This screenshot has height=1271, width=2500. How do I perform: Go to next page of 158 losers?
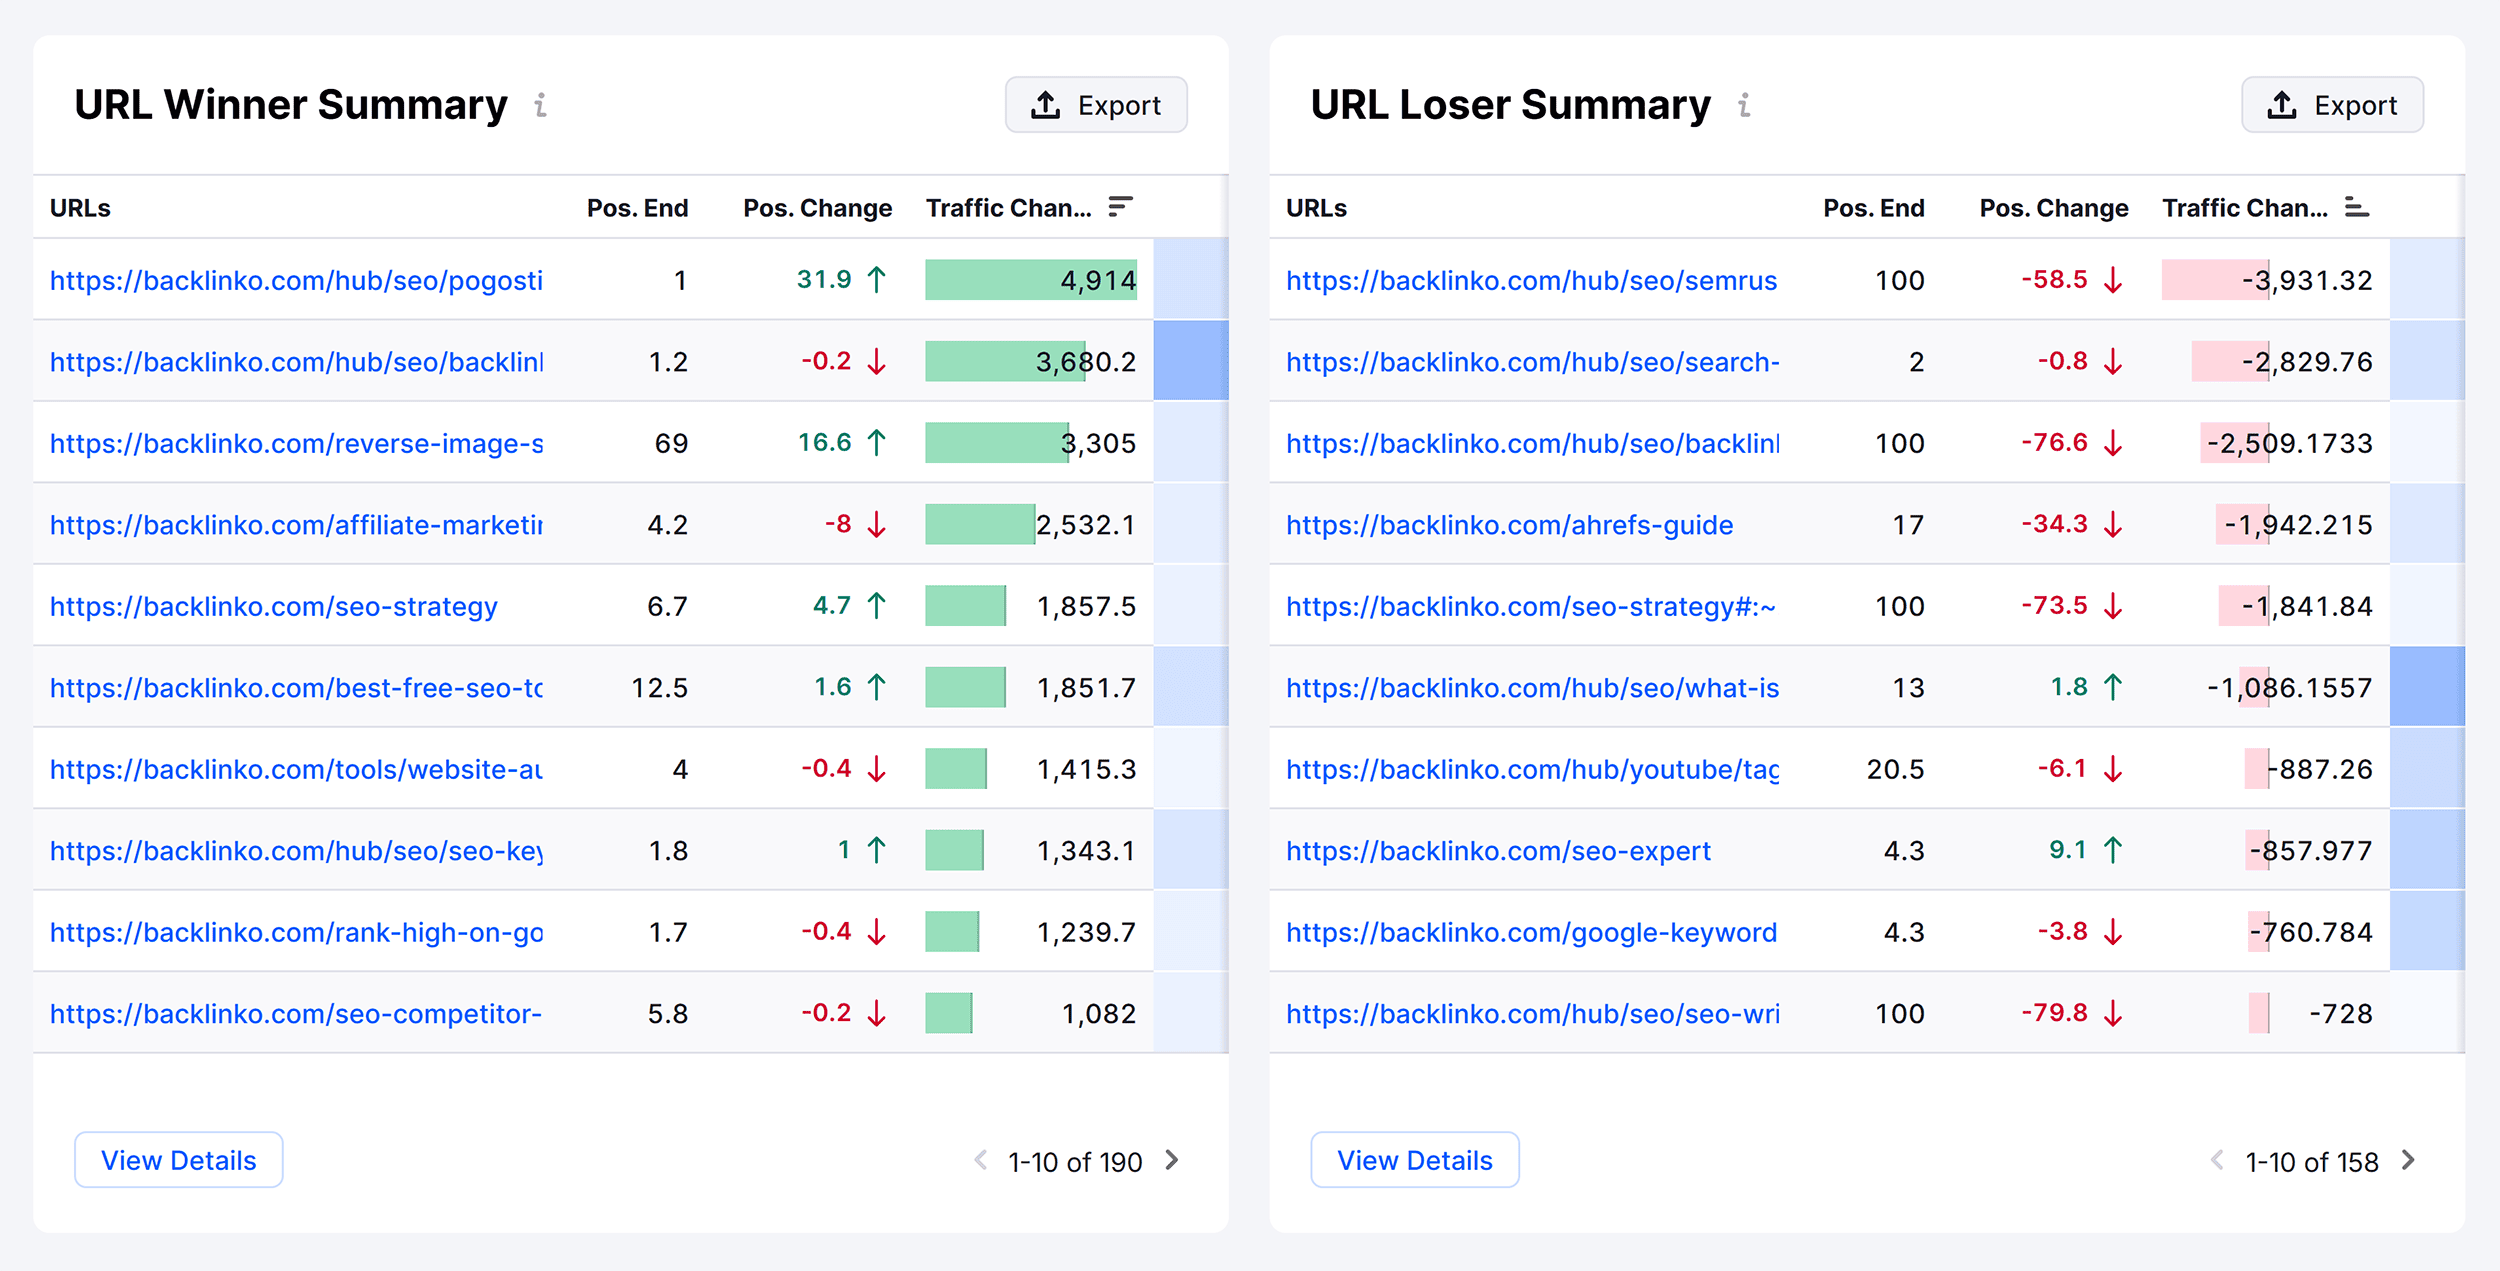2408,1160
